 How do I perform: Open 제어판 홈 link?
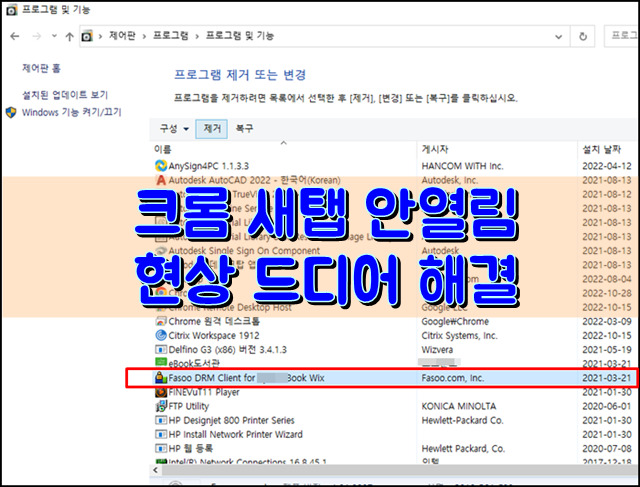41,68
